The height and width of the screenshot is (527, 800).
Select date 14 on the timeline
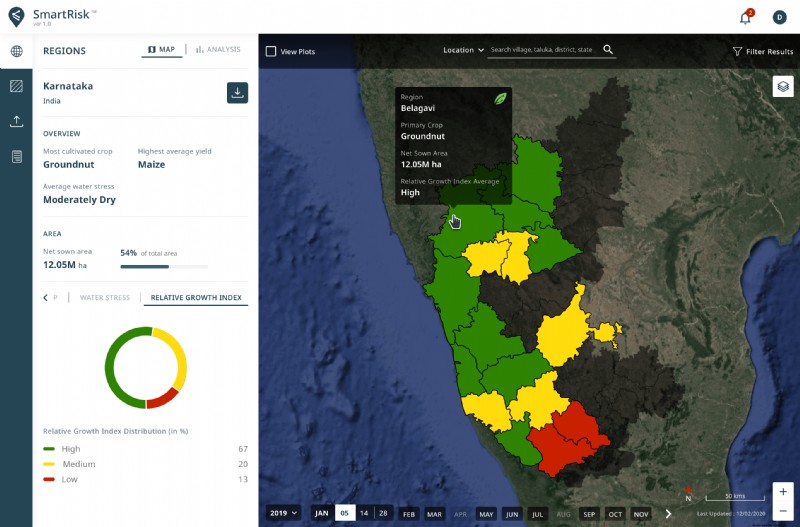364,513
